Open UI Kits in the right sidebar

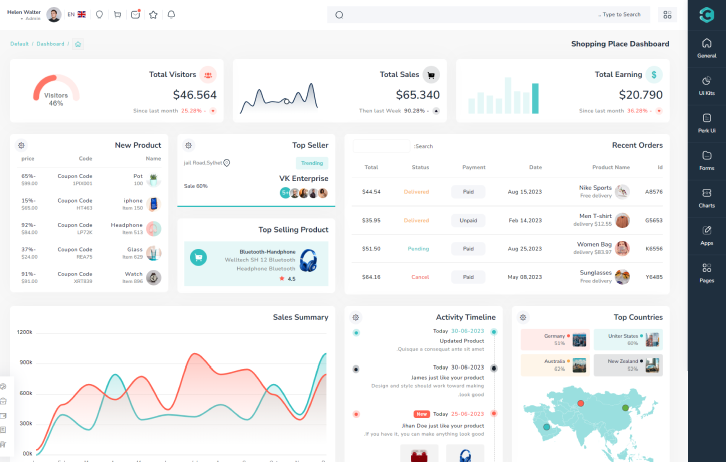706,86
